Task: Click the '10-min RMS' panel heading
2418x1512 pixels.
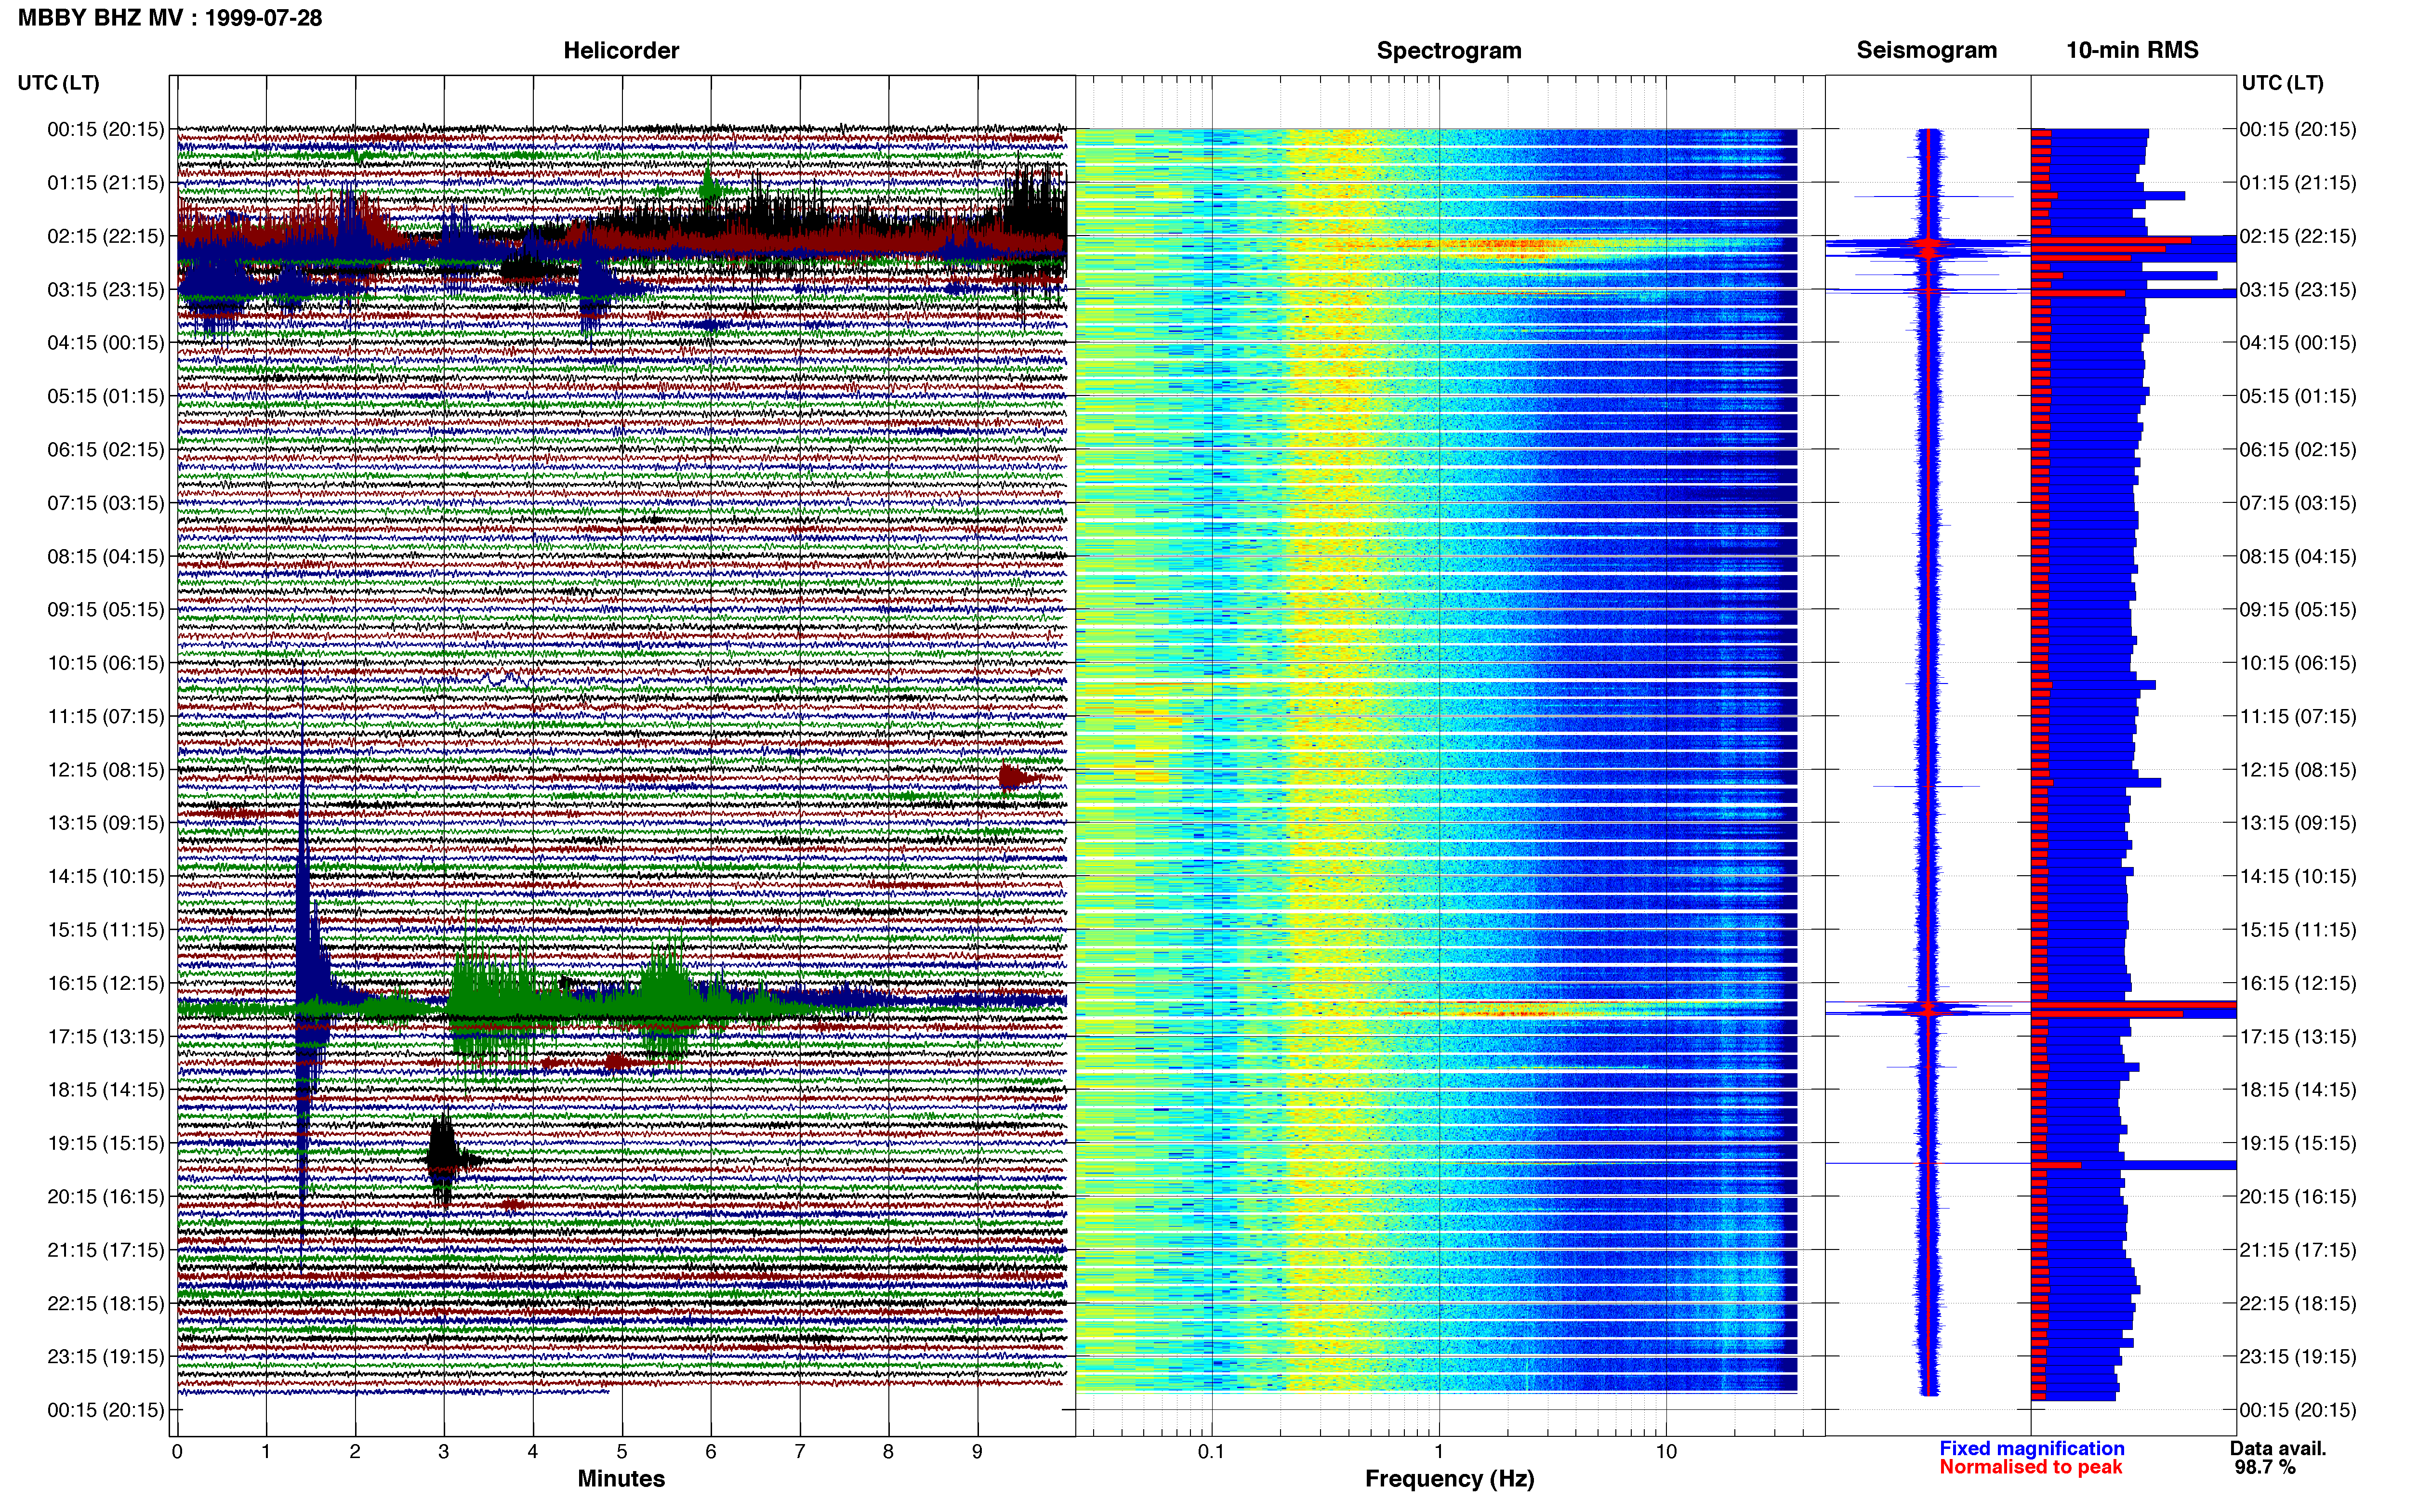Action: click(x=2132, y=50)
